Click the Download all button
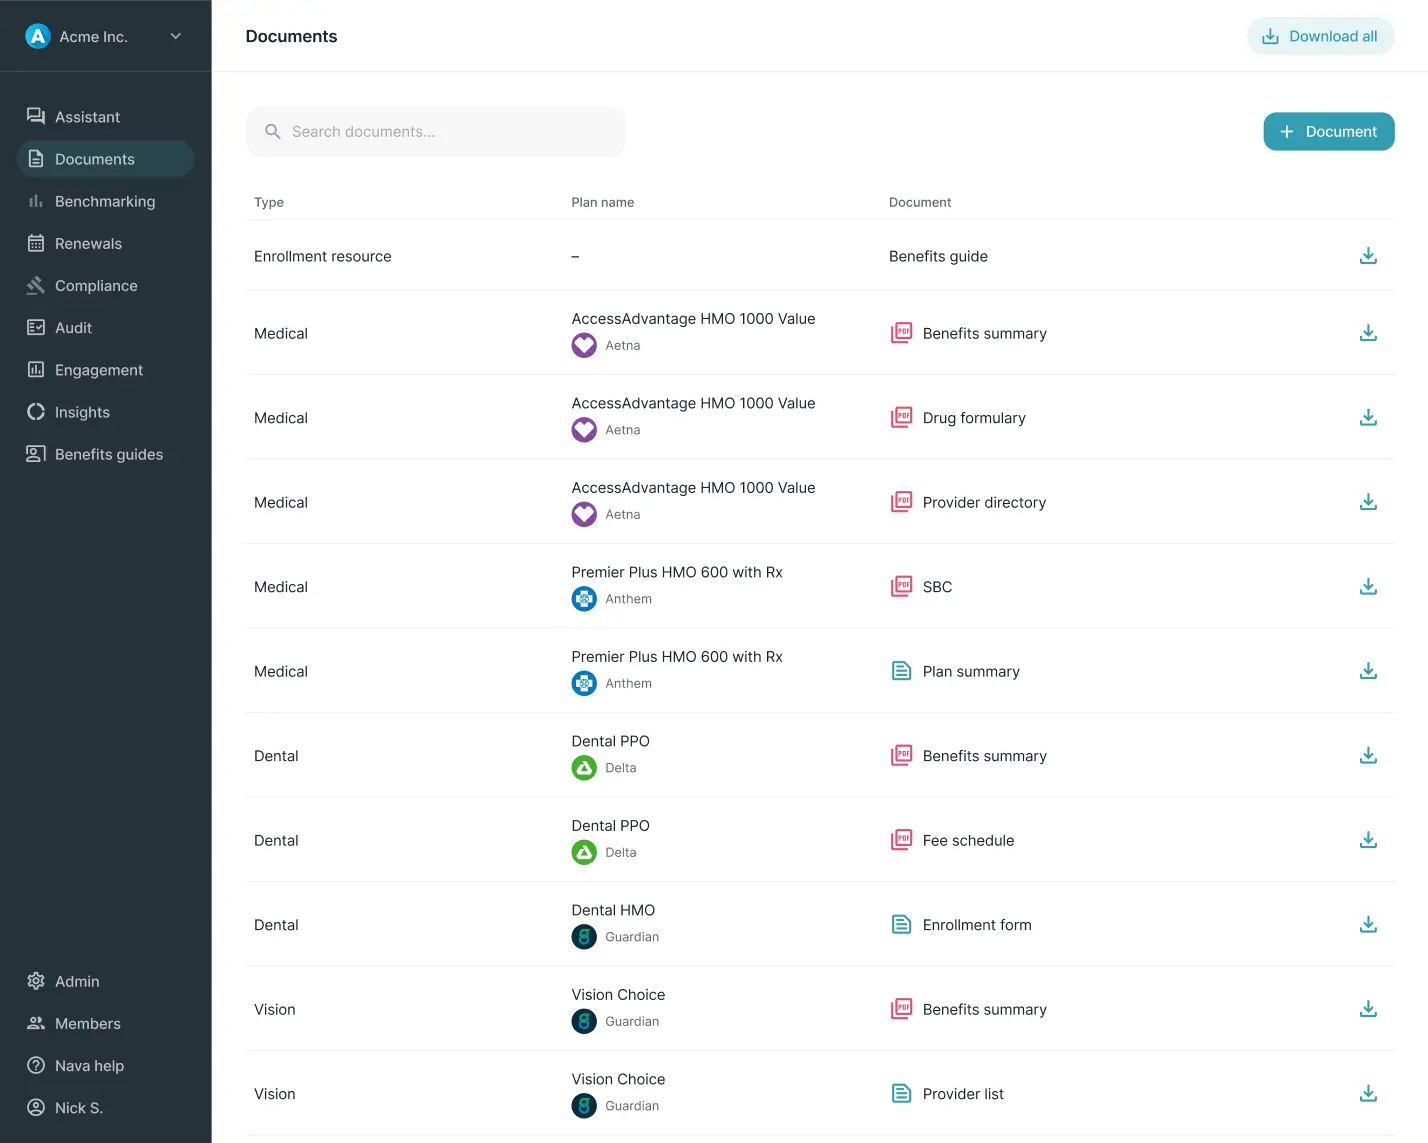 coord(1320,35)
